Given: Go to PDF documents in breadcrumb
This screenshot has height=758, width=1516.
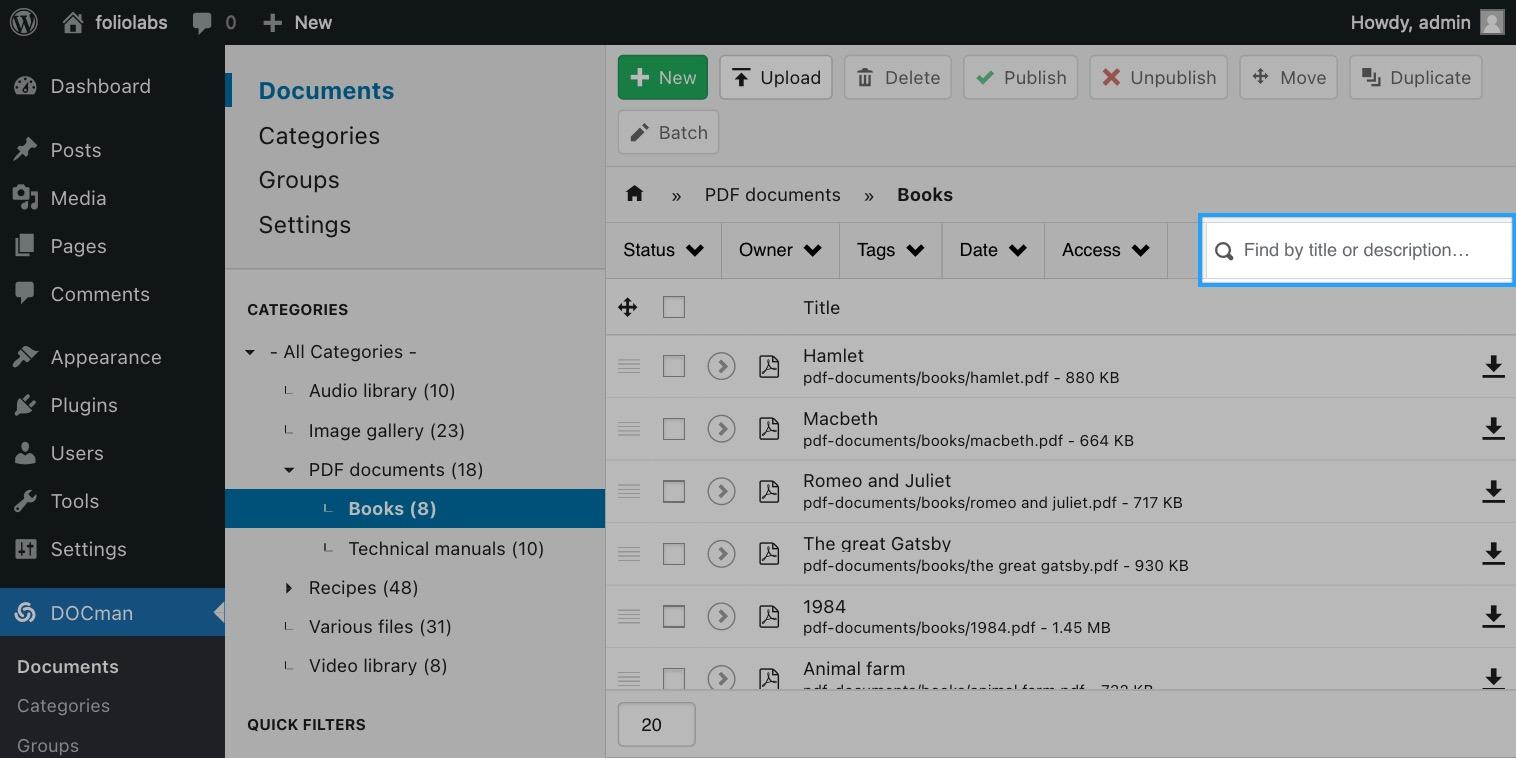Looking at the screenshot, I should [772, 194].
